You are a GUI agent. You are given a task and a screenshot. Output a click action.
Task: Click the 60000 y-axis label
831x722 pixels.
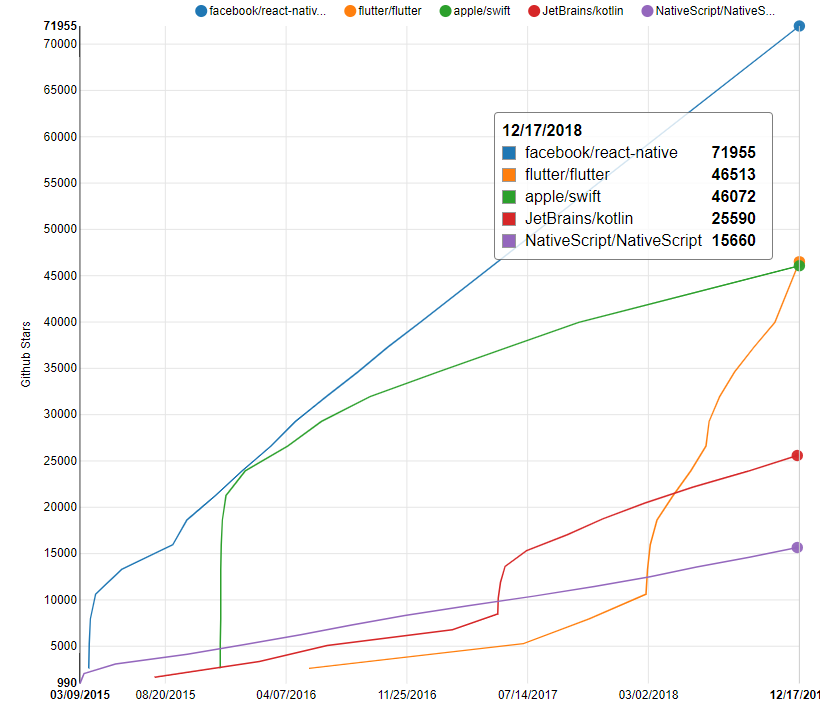(x=60, y=137)
